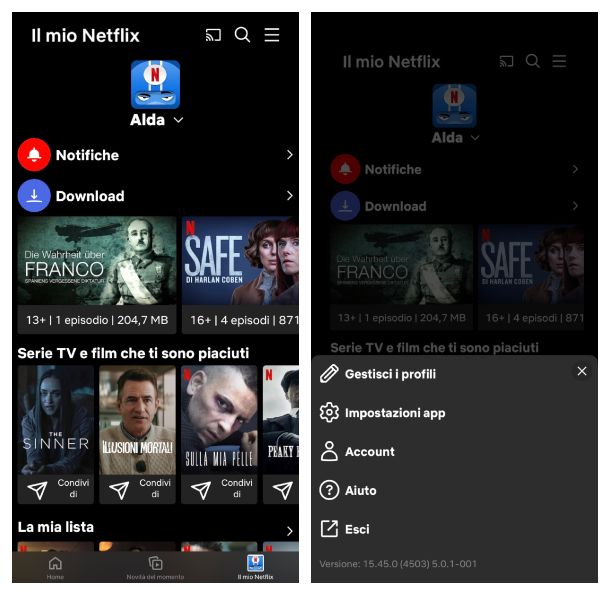Tap dimmed search icon on right screen
This screenshot has height=595, width=610.
pos(533,61)
